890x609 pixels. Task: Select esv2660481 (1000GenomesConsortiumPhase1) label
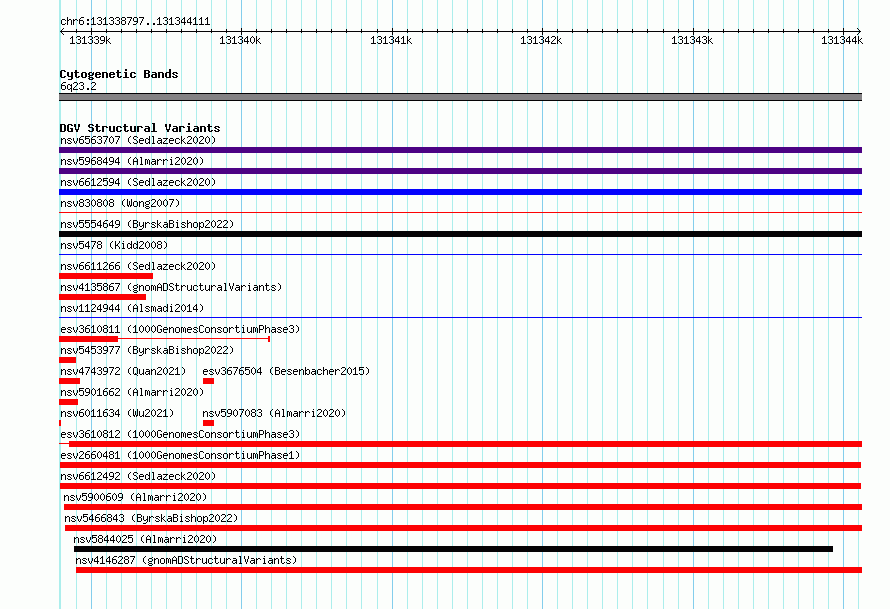[180, 455]
